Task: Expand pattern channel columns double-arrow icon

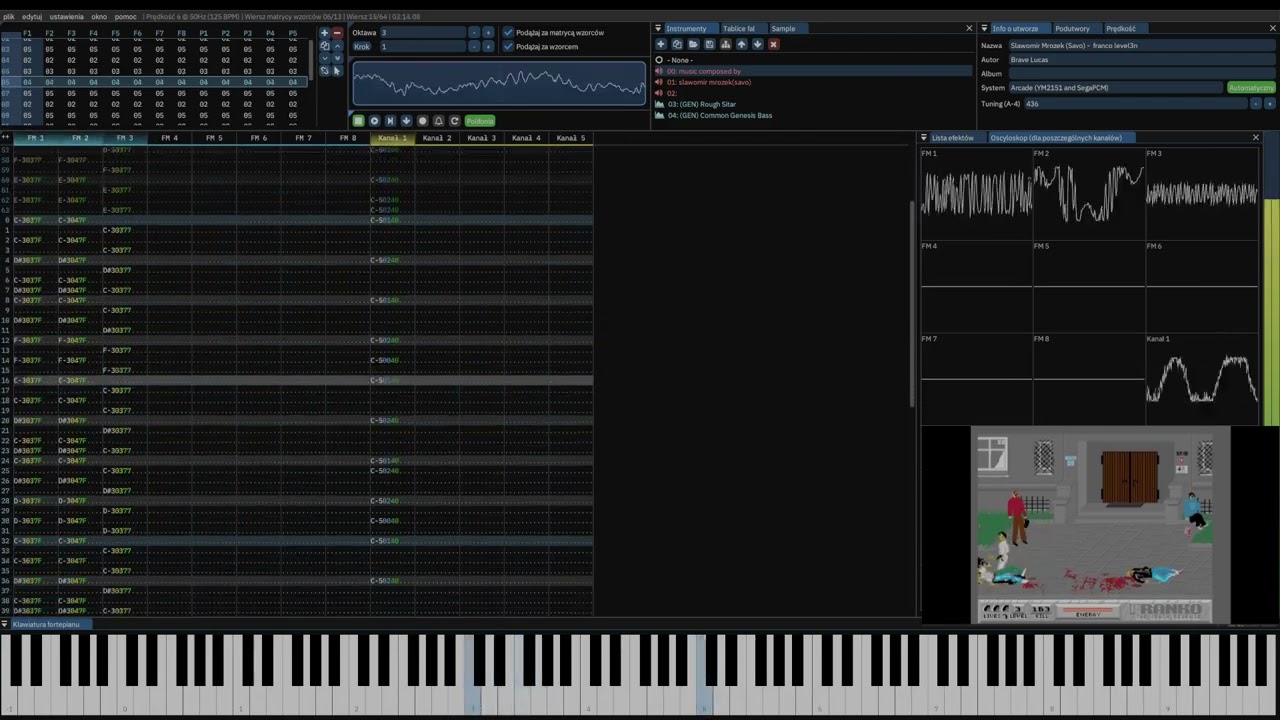Action: coord(6,137)
